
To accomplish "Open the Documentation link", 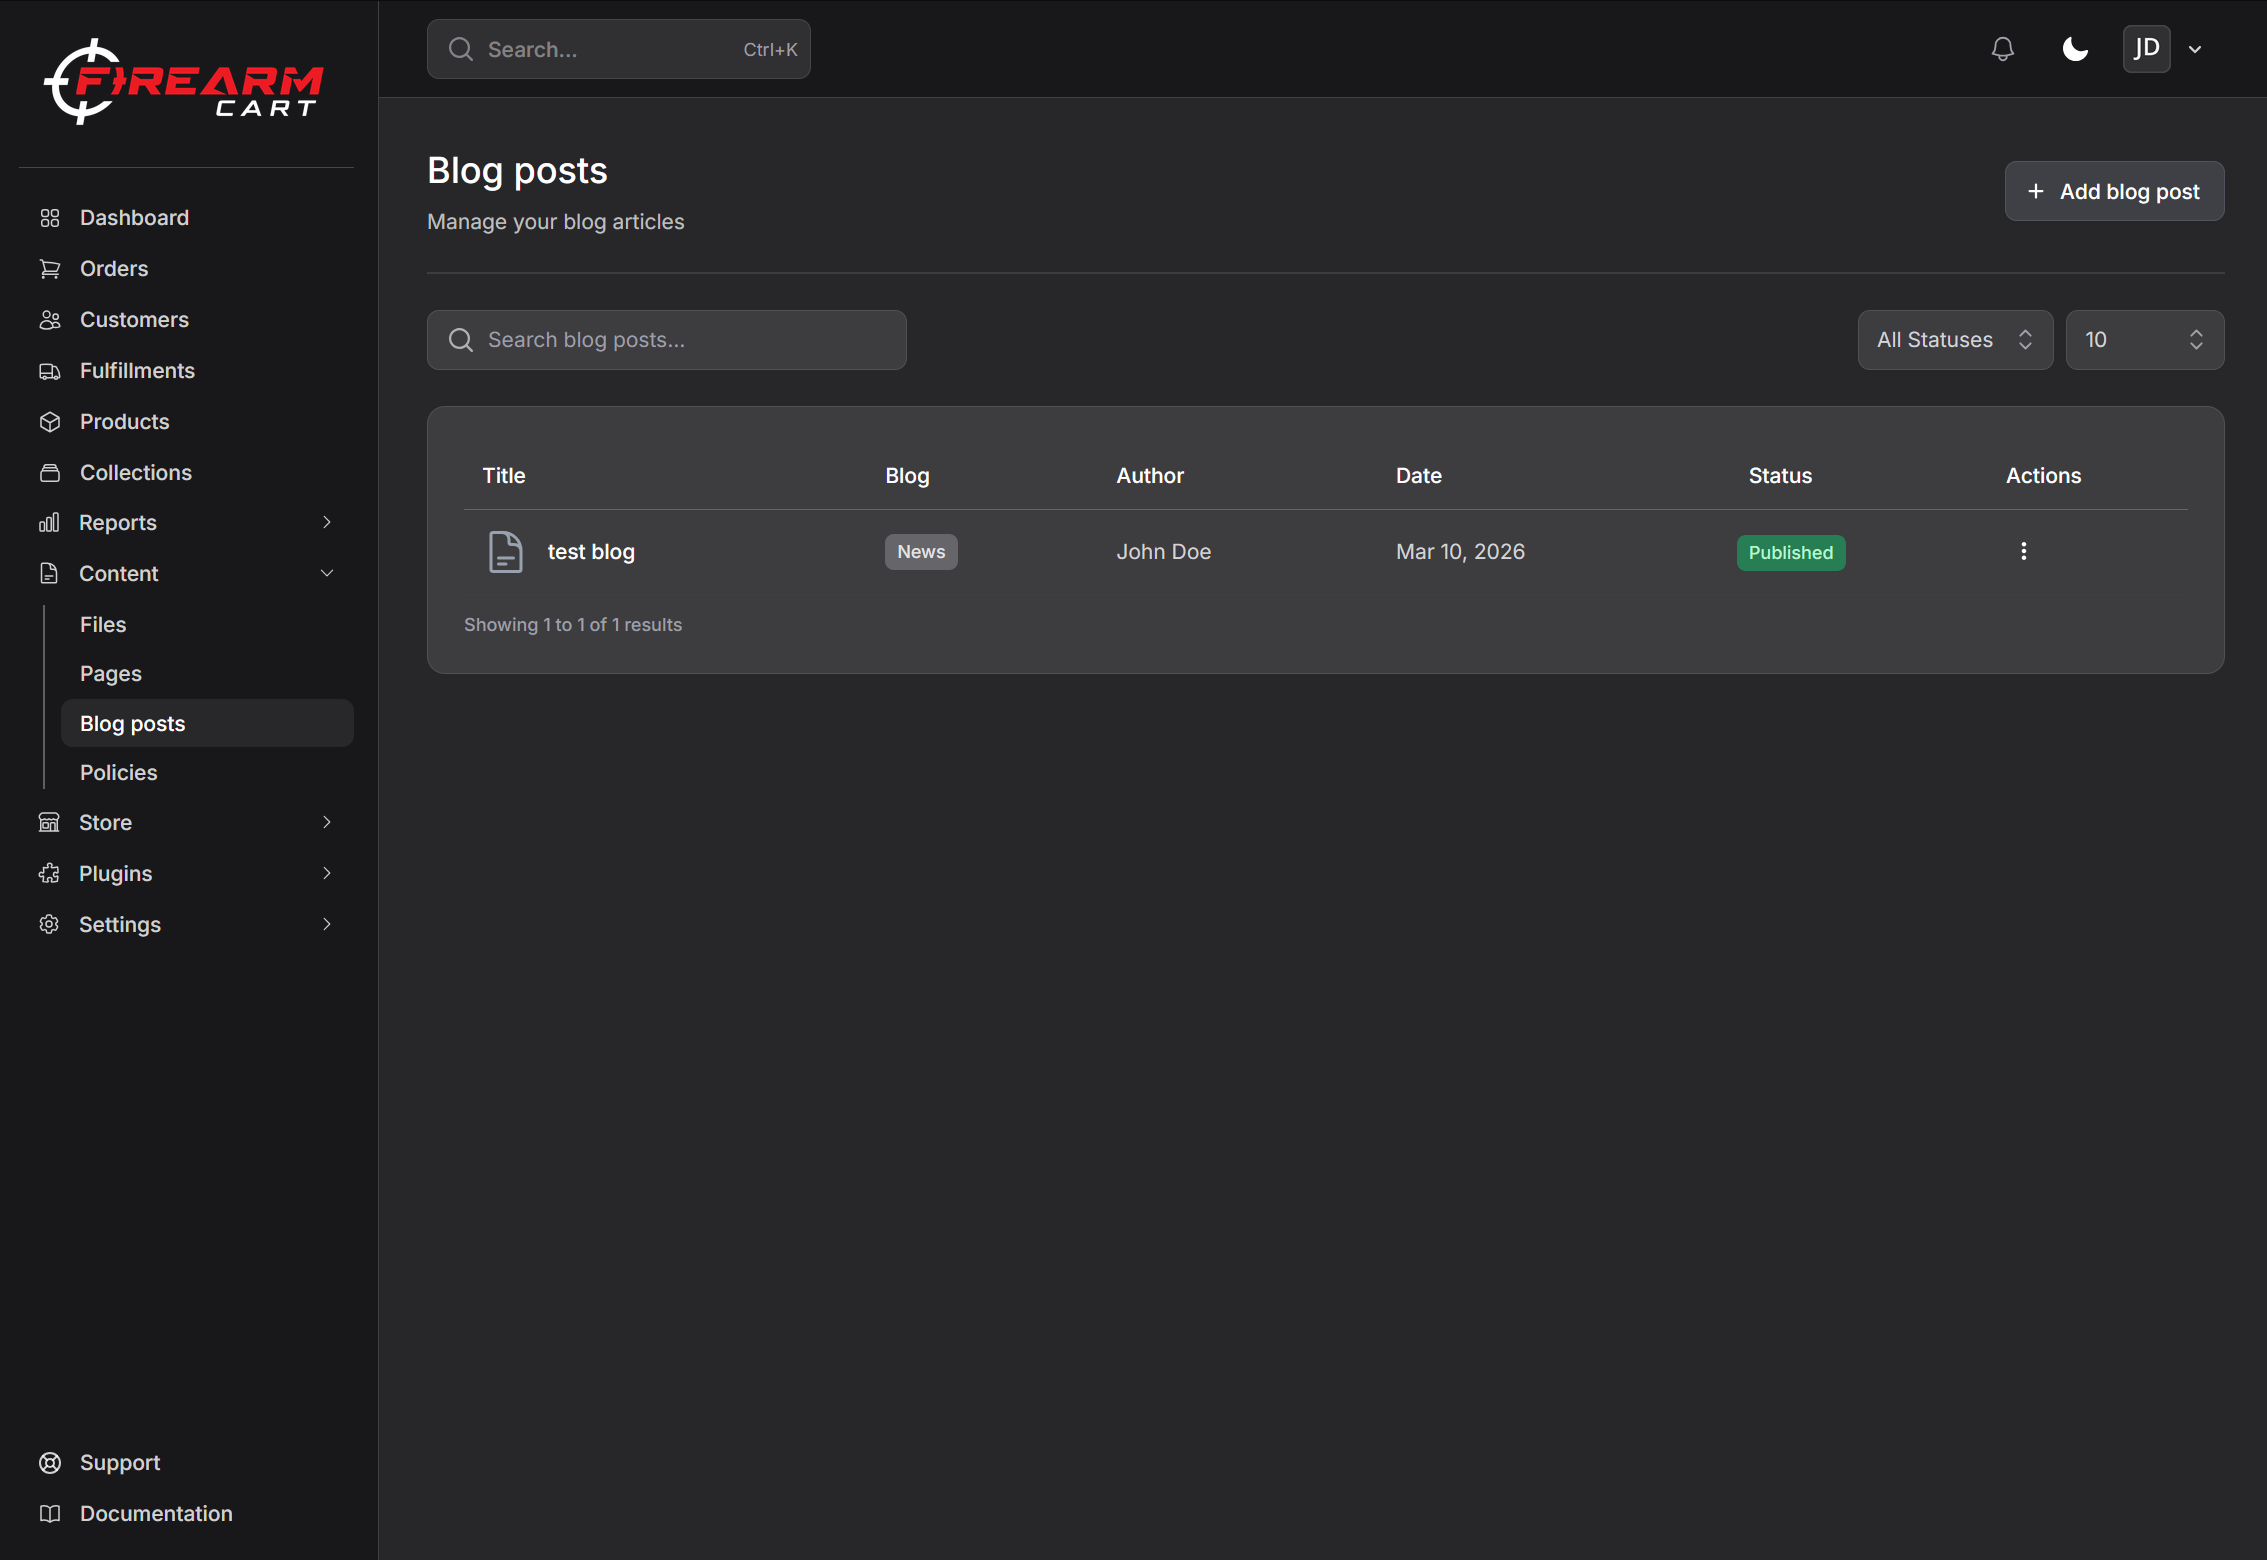I will point(156,1514).
